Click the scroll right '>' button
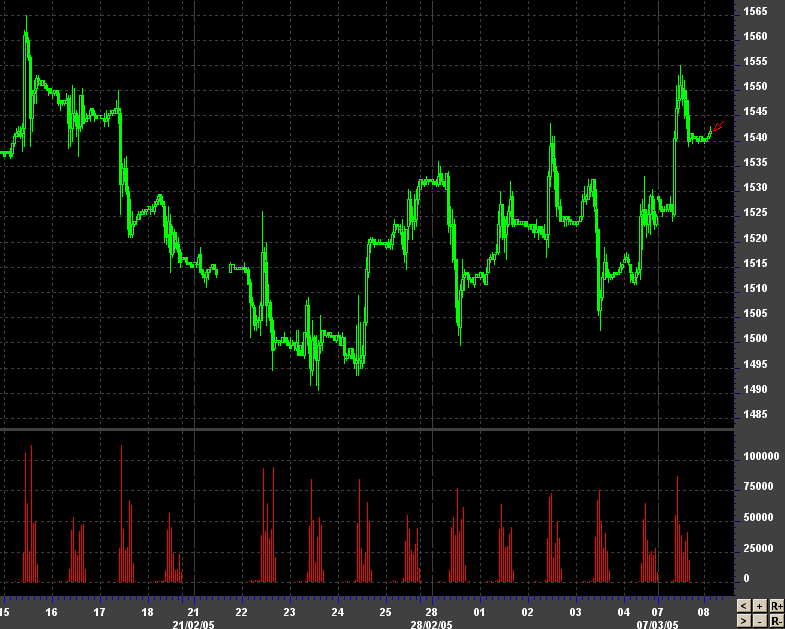Screen dimensions: 785x629 743,620
